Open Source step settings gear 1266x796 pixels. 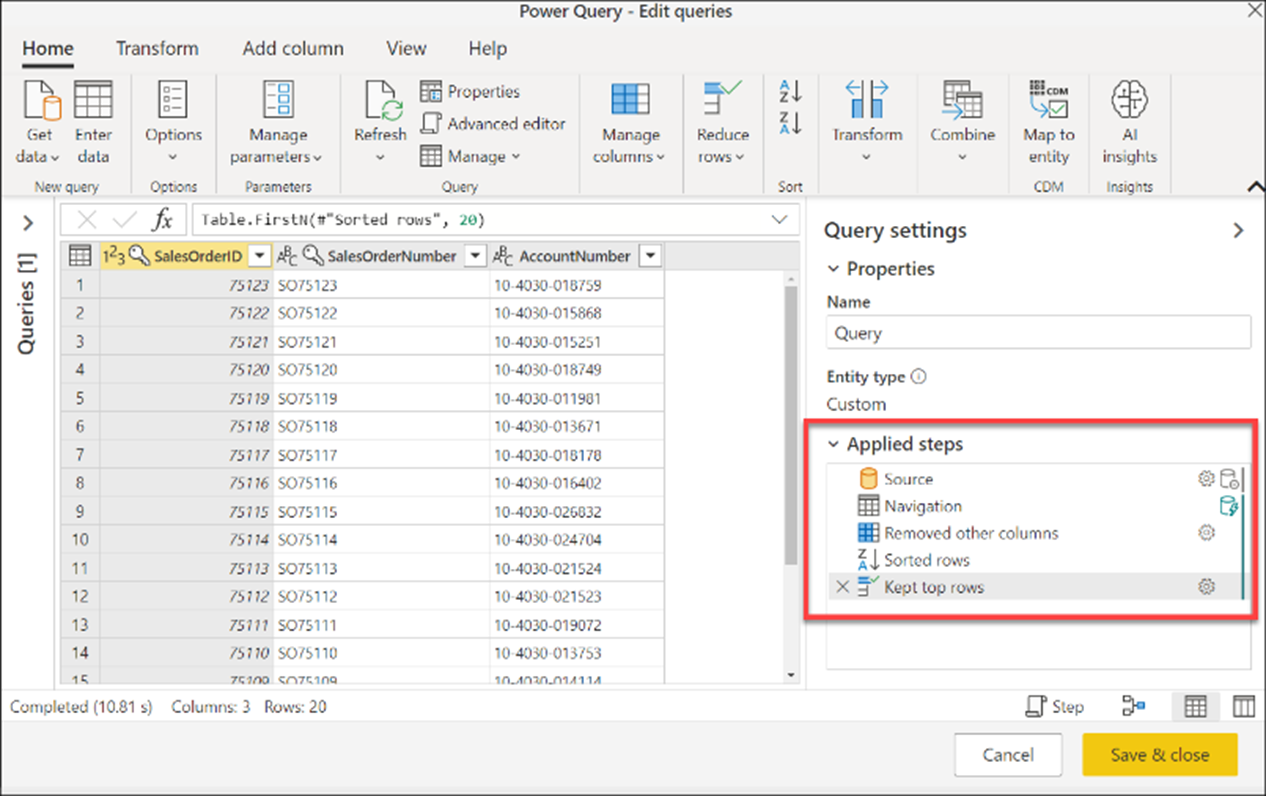point(1206,479)
